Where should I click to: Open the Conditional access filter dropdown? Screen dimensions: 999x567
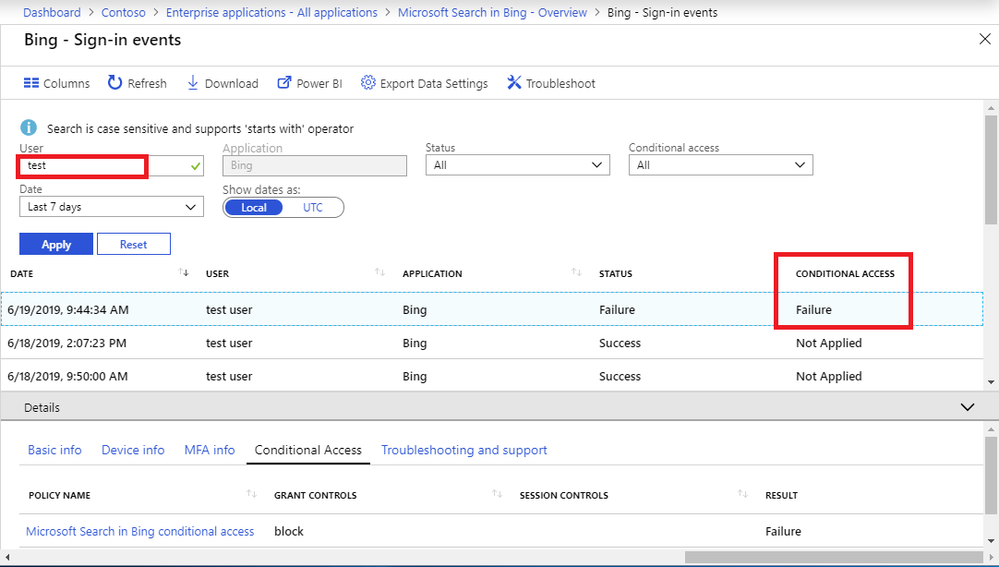pyautogui.click(x=721, y=165)
